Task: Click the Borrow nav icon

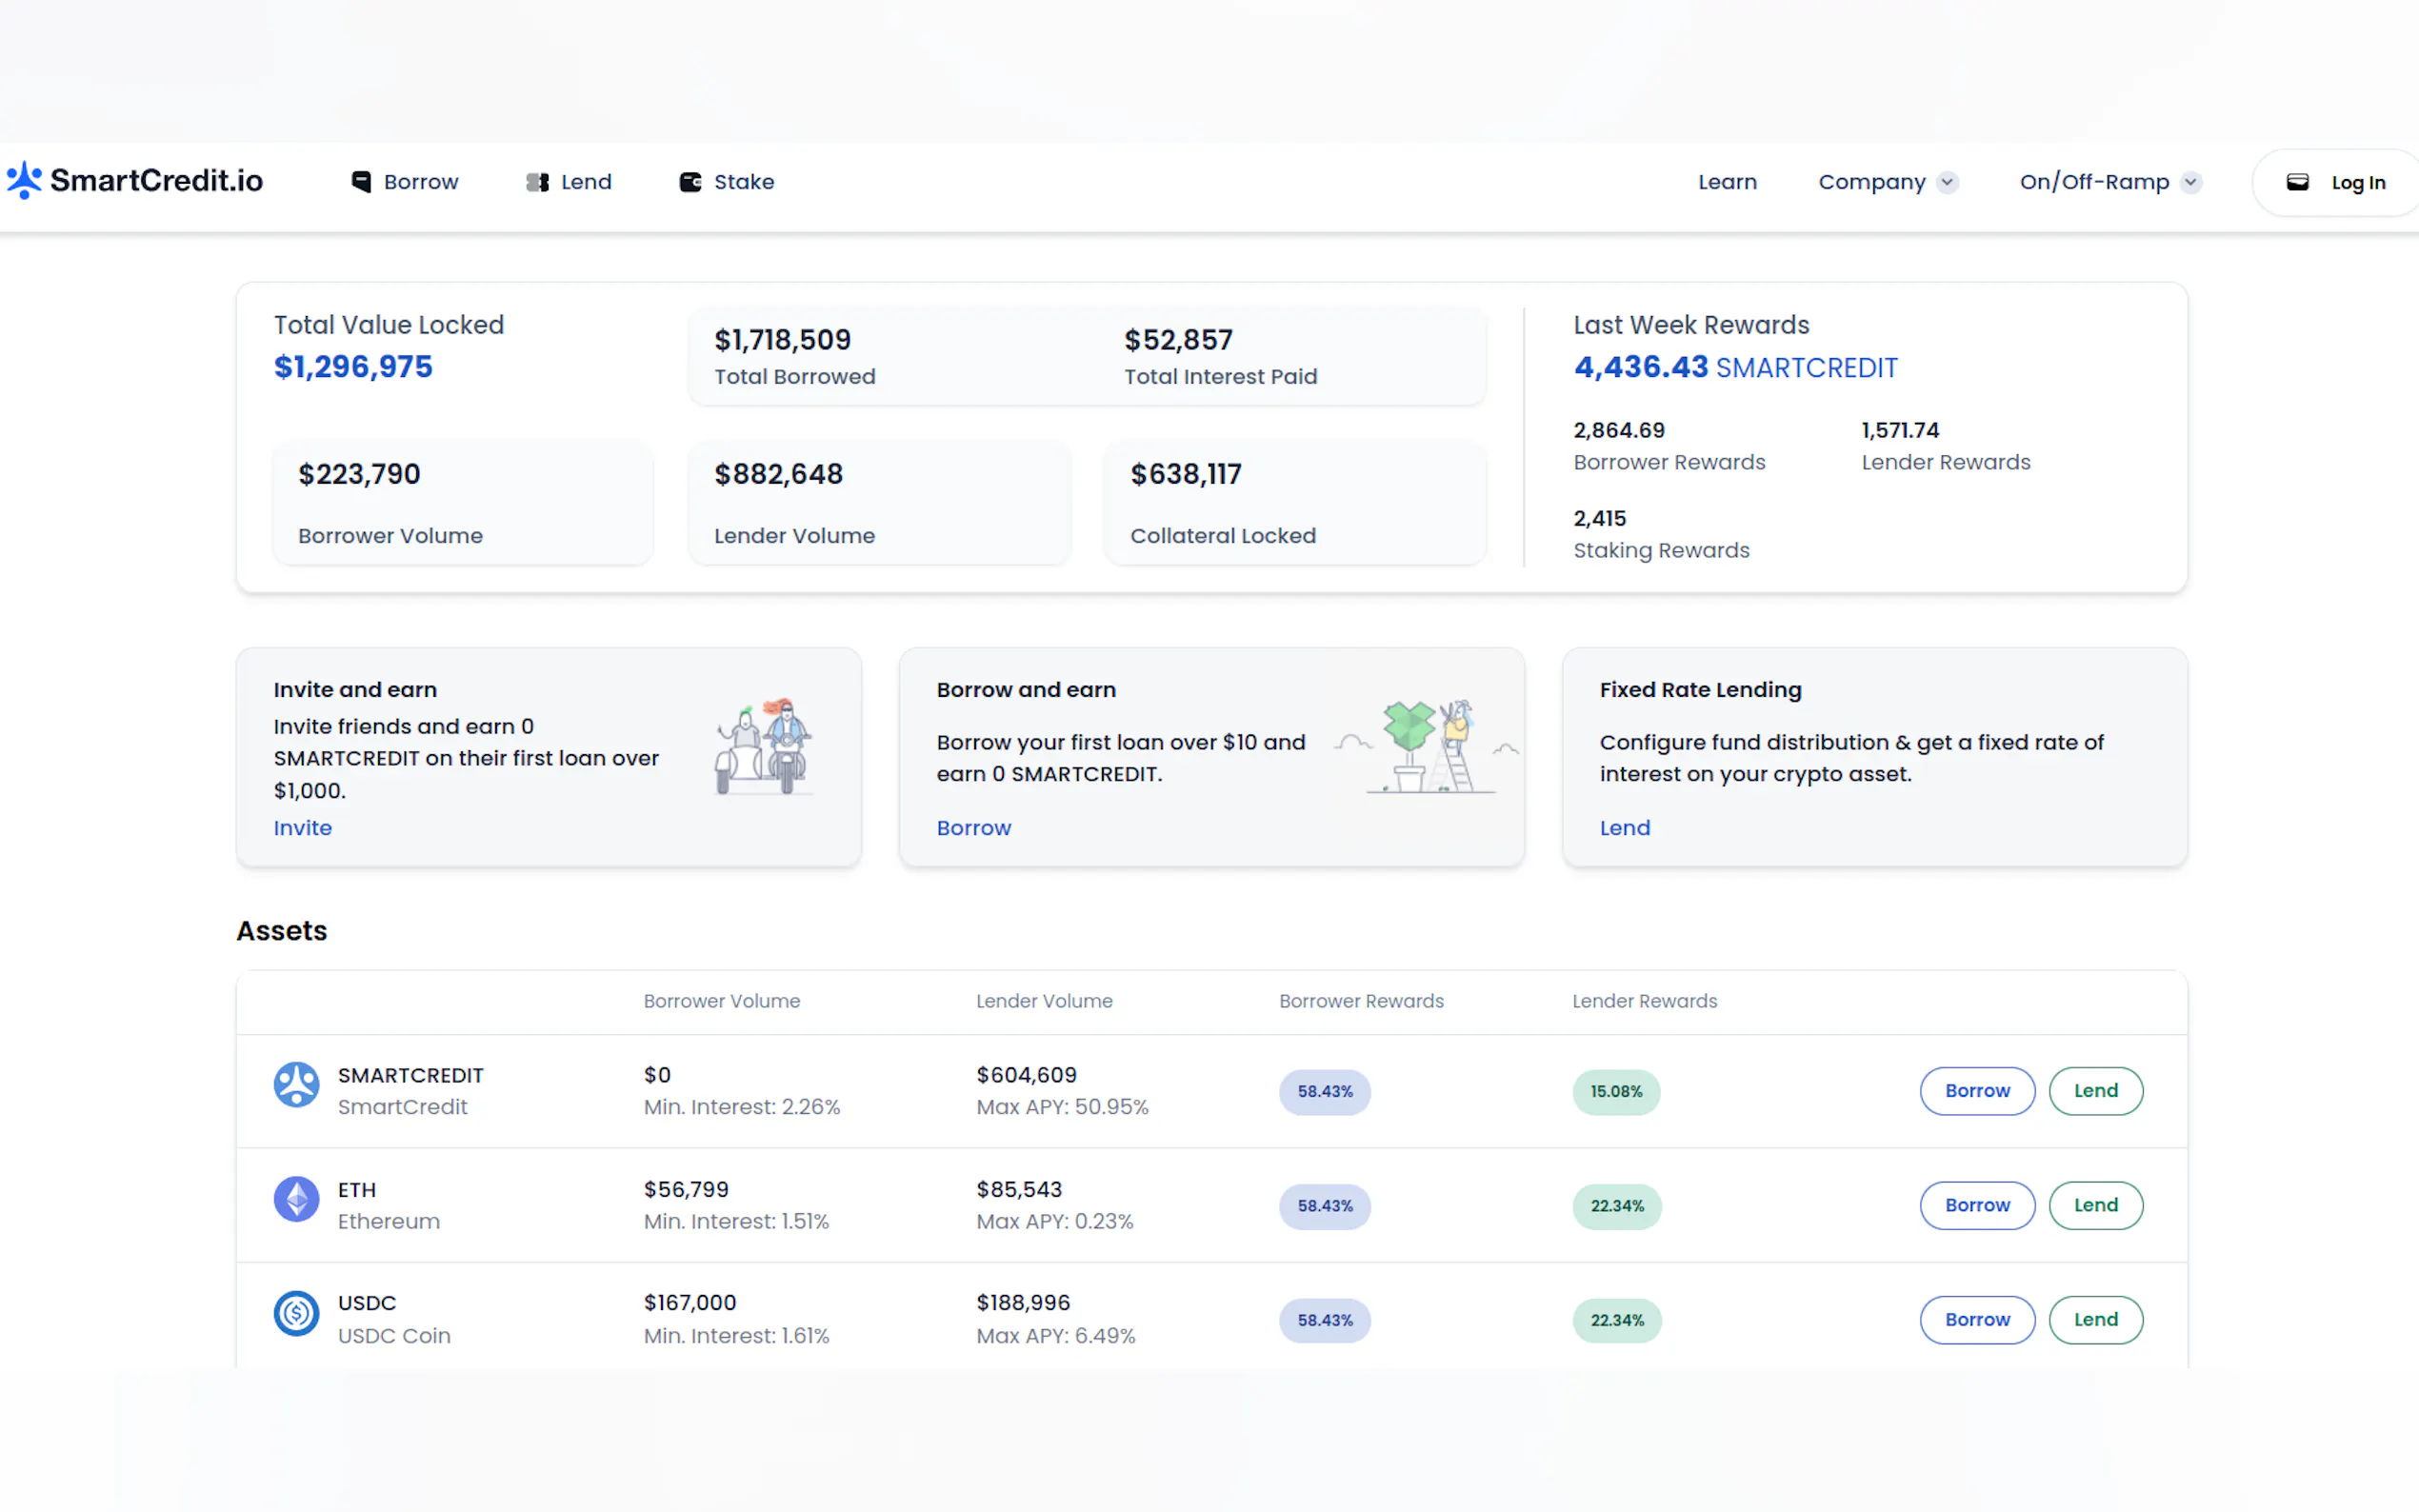Action: click(x=361, y=182)
